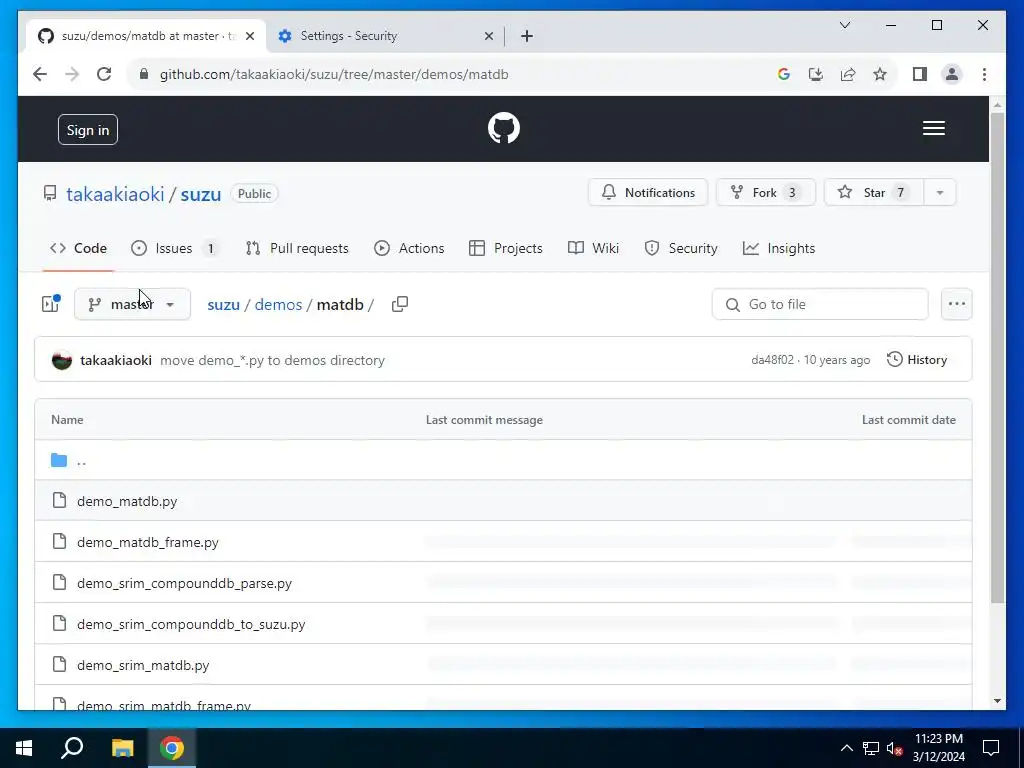Open the three-dots more options button
The image size is (1024, 768).
[x=957, y=304]
